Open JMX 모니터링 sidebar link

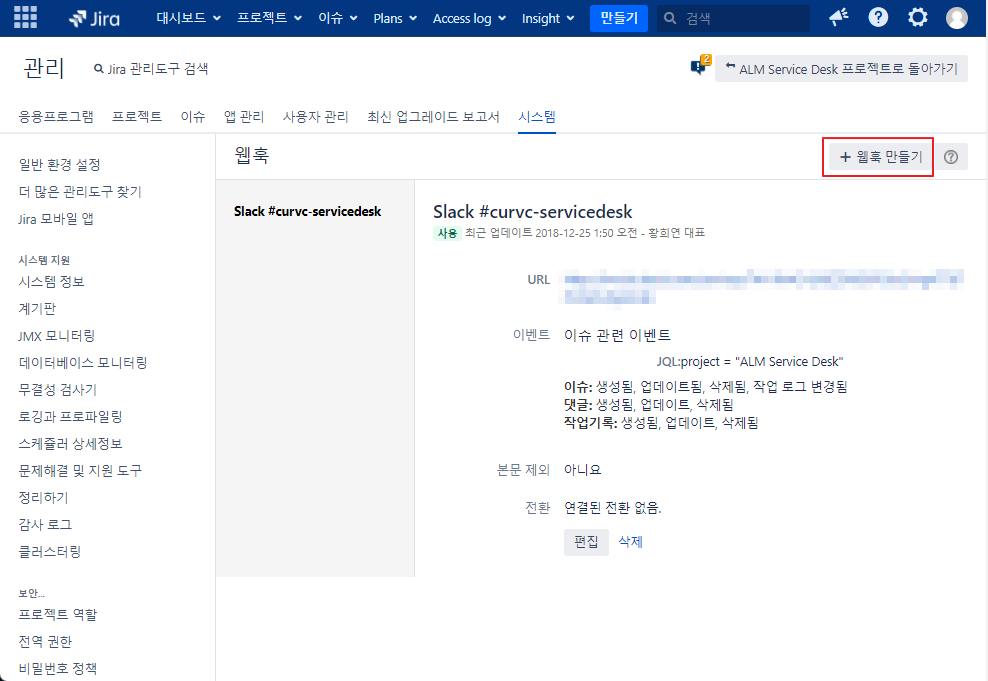pyautogui.click(x=57, y=335)
